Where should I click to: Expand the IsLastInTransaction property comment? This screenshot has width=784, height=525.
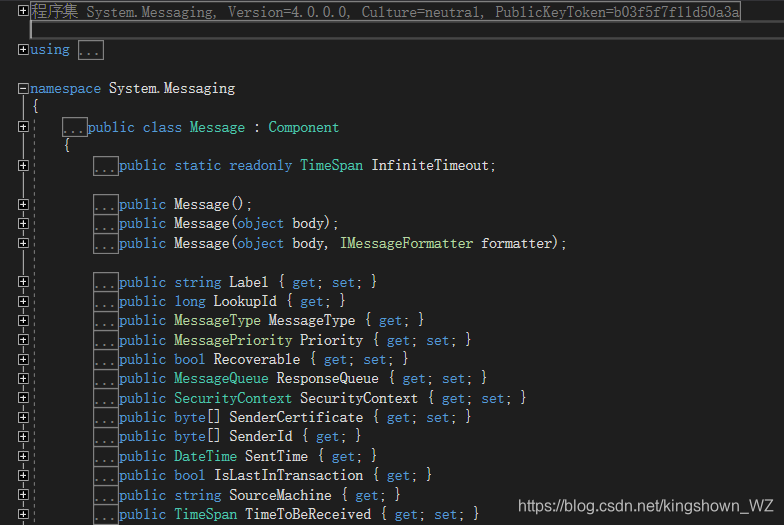pyautogui.click(x=23, y=476)
